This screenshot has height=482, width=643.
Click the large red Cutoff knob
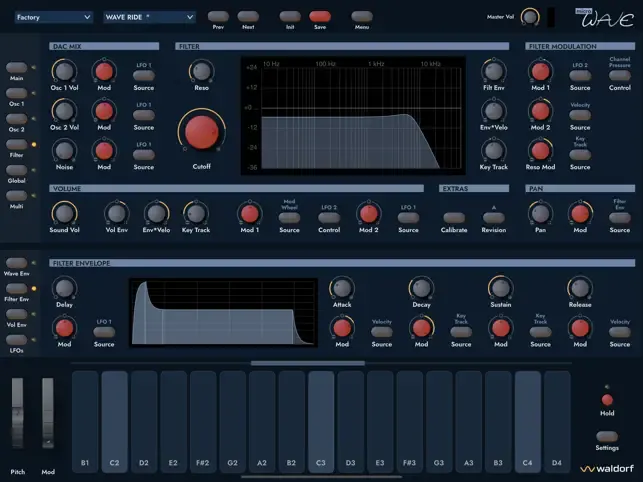click(201, 132)
